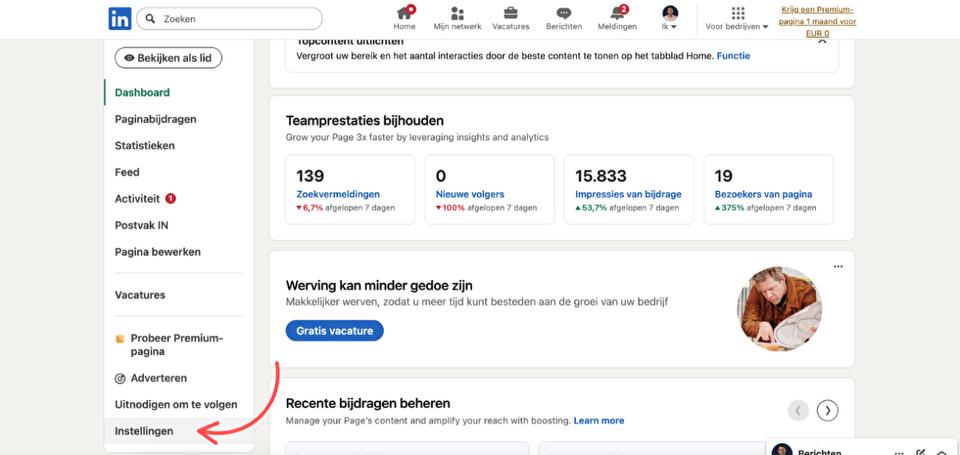The width and height of the screenshot is (960, 455).
Task: Collapse the Berichten chat panel chevron
Action: (x=942, y=453)
